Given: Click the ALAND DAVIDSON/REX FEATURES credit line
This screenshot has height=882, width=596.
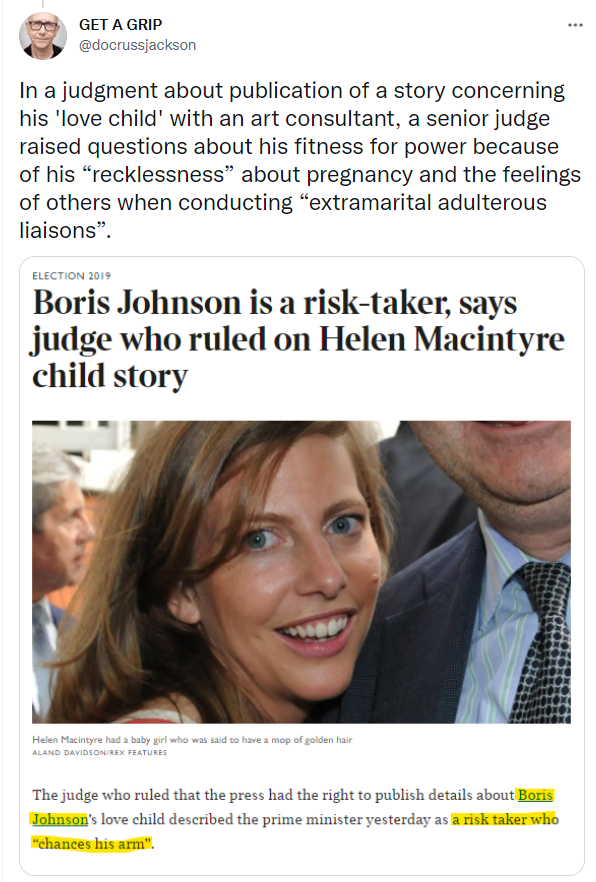Looking at the screenshot, I should 100,753.
